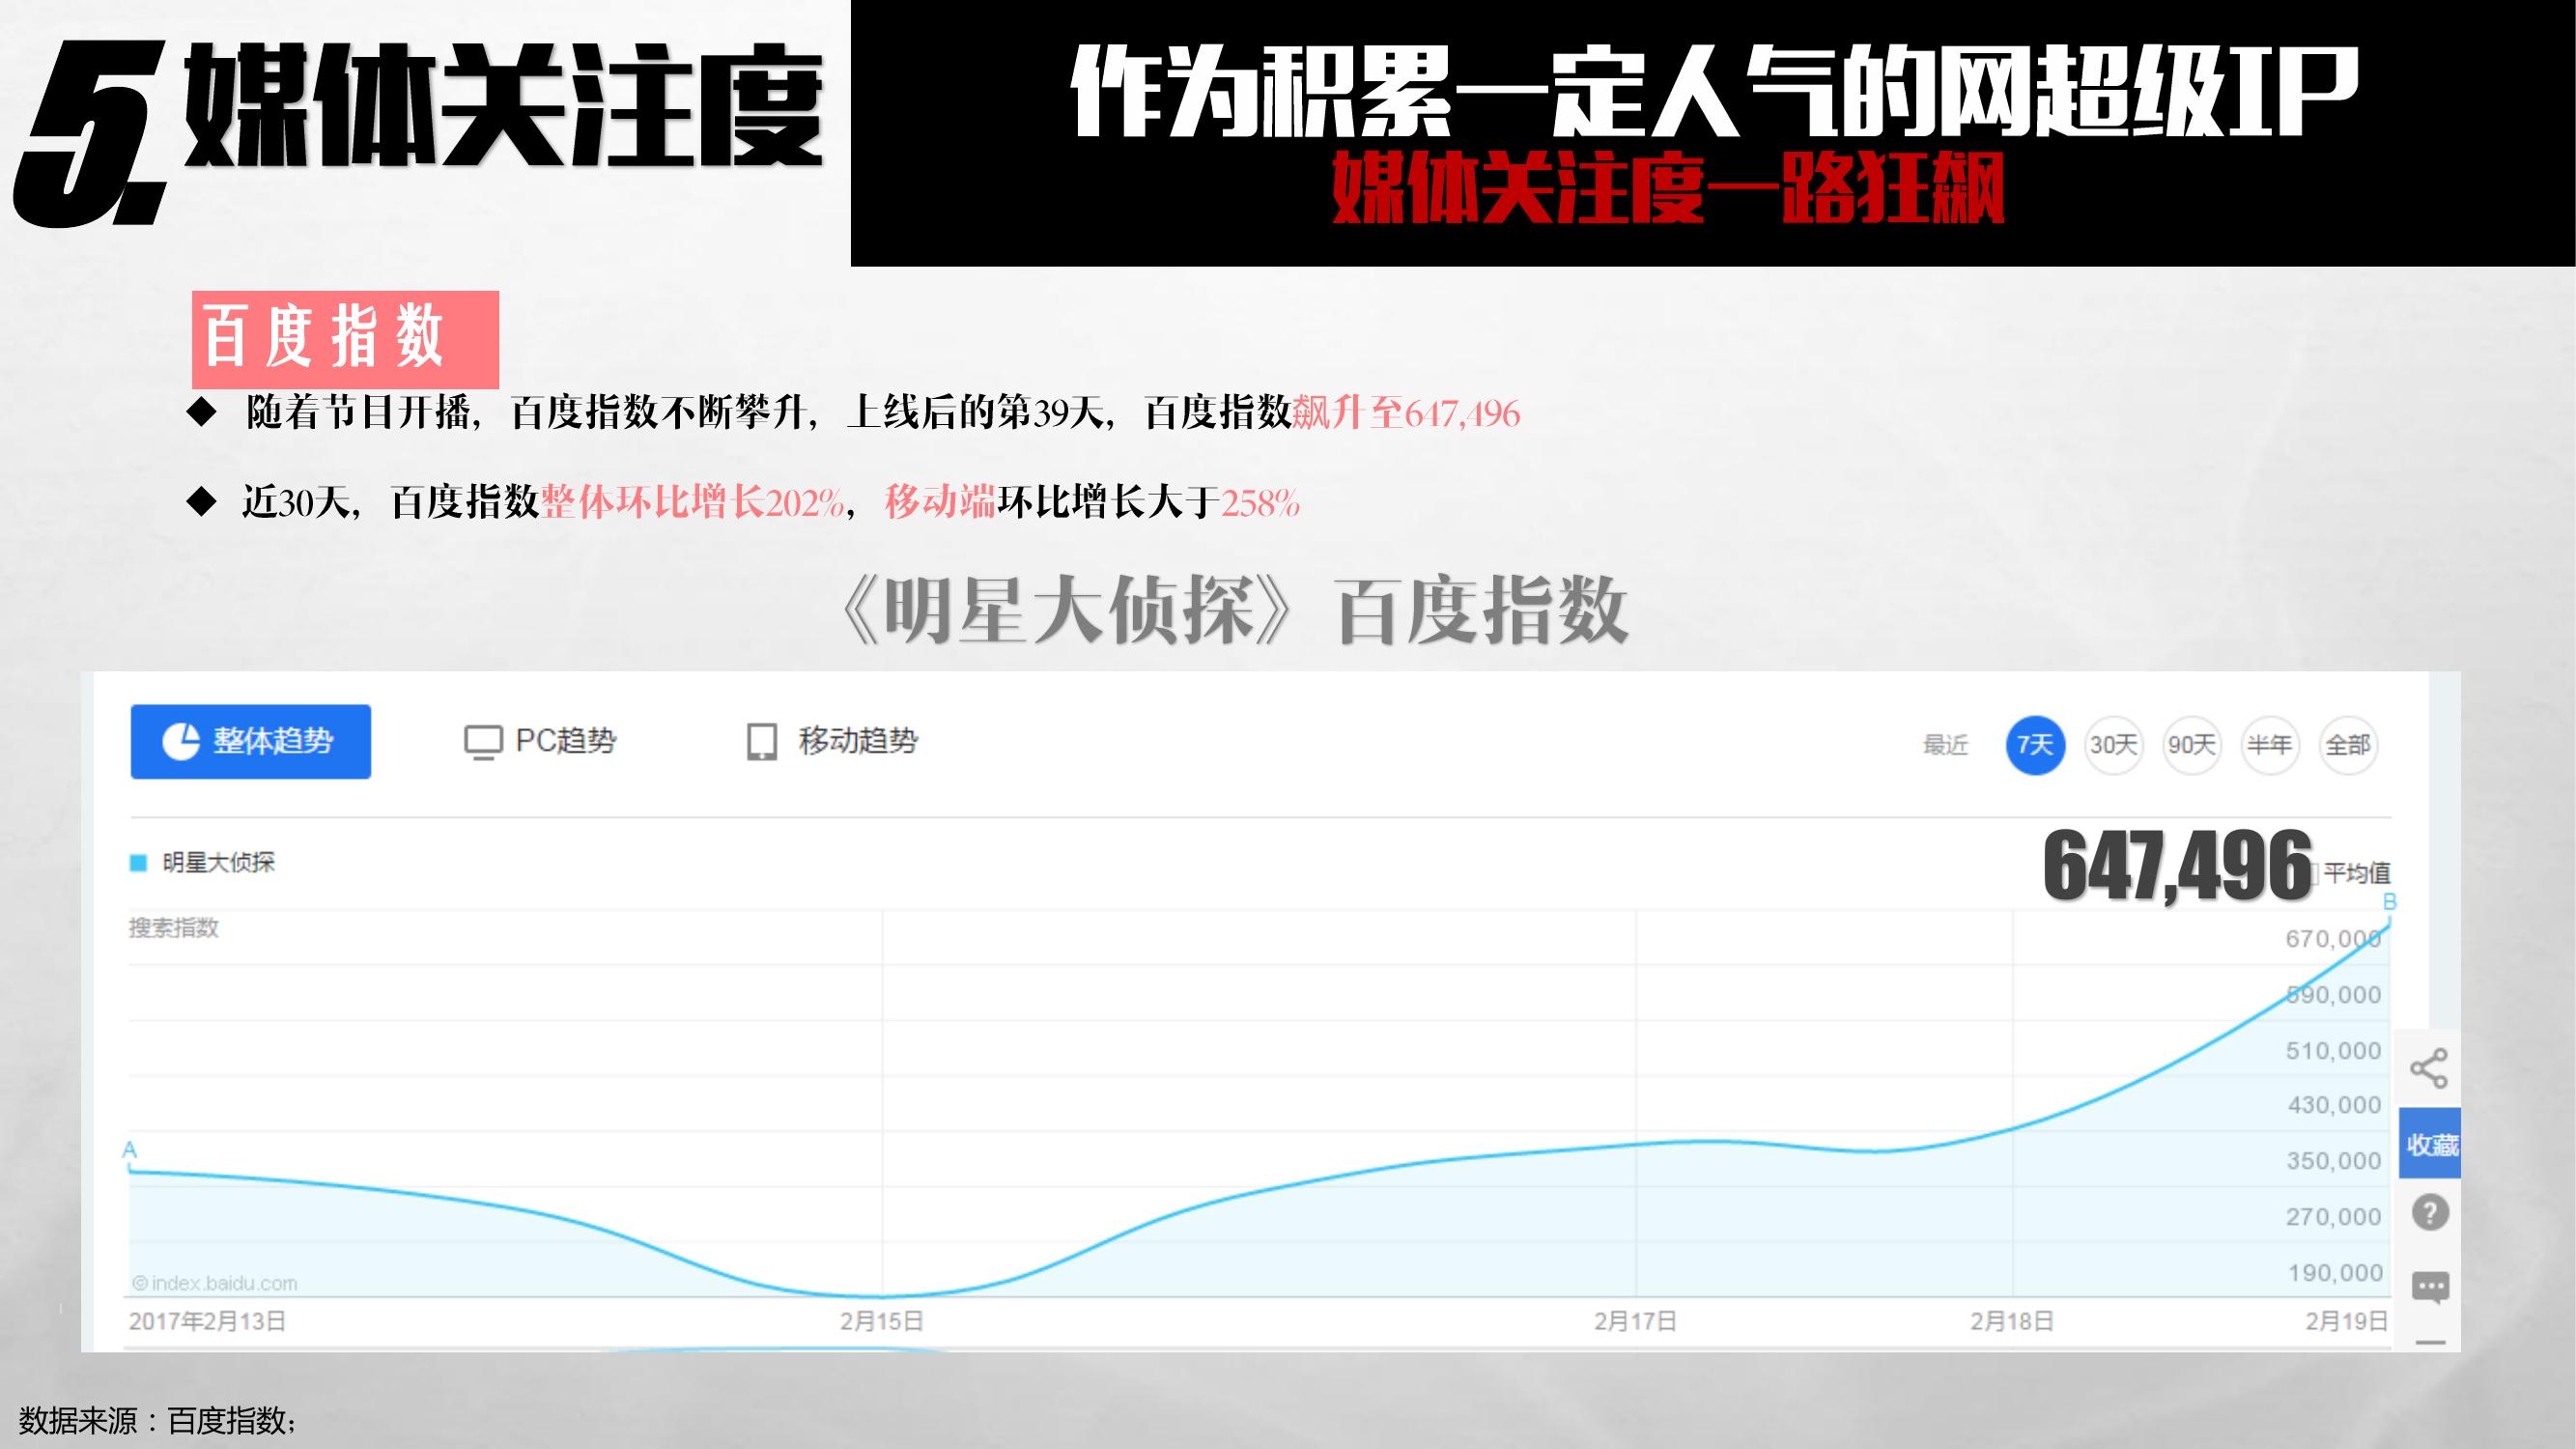Toggle the 明星大侦探 legend swatch

[139, 863]
